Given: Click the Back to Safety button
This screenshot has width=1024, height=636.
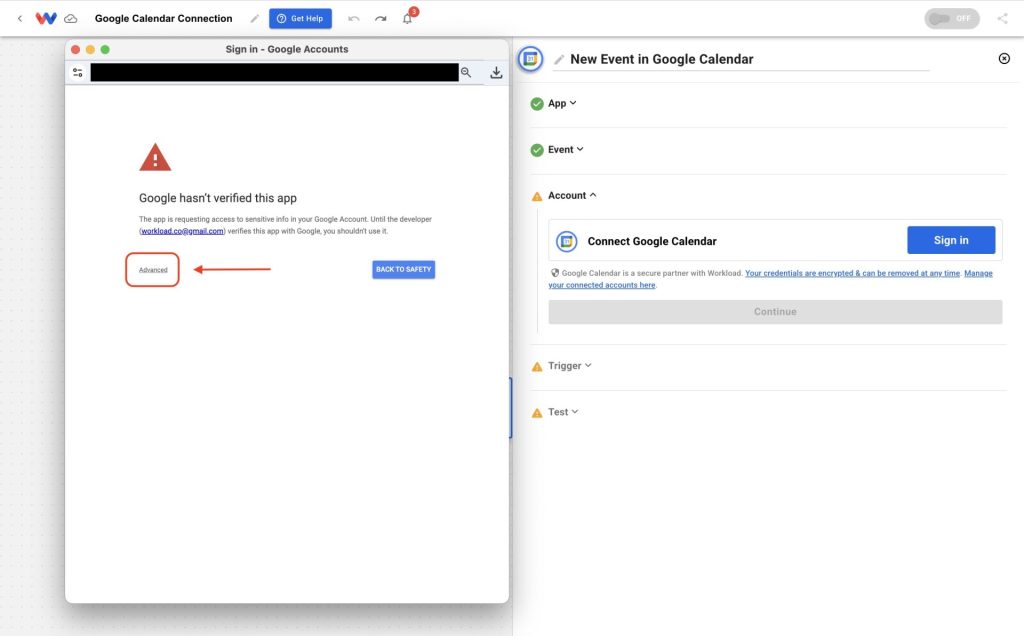Looking at the screenshot, I should pos(404,270).
